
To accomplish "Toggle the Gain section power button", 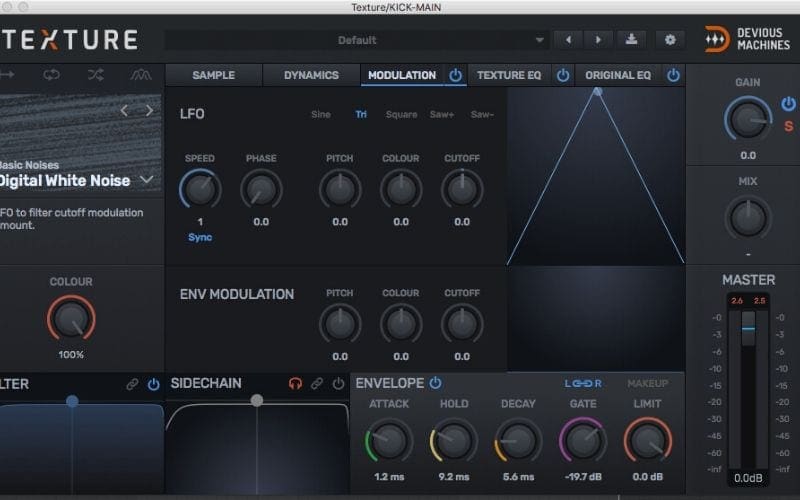I will 788,104.
